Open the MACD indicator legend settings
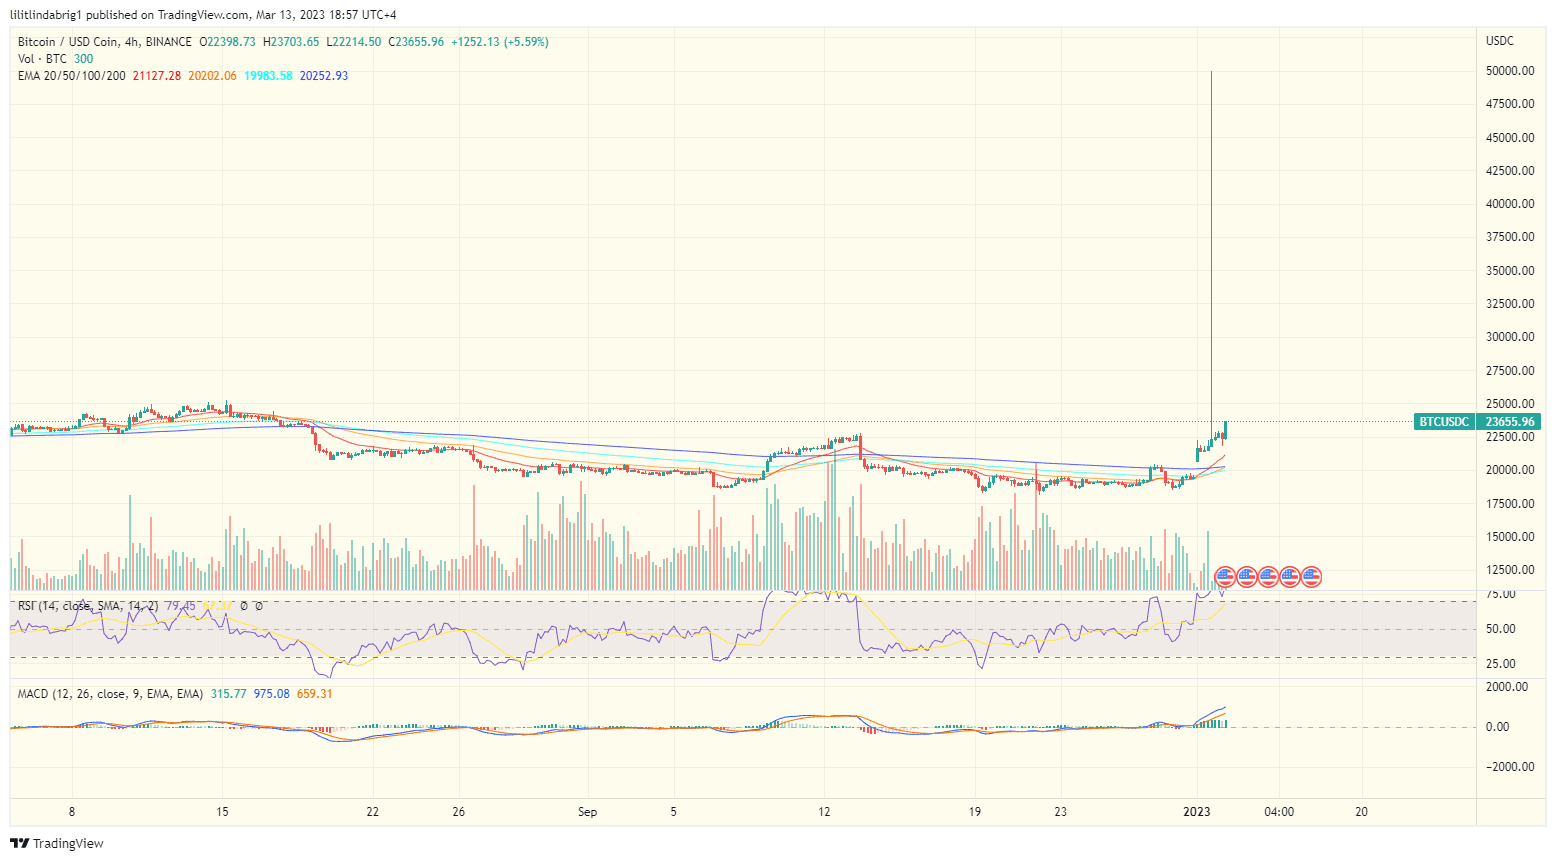This screenshot has height=861, width=1556. [110, 694]
